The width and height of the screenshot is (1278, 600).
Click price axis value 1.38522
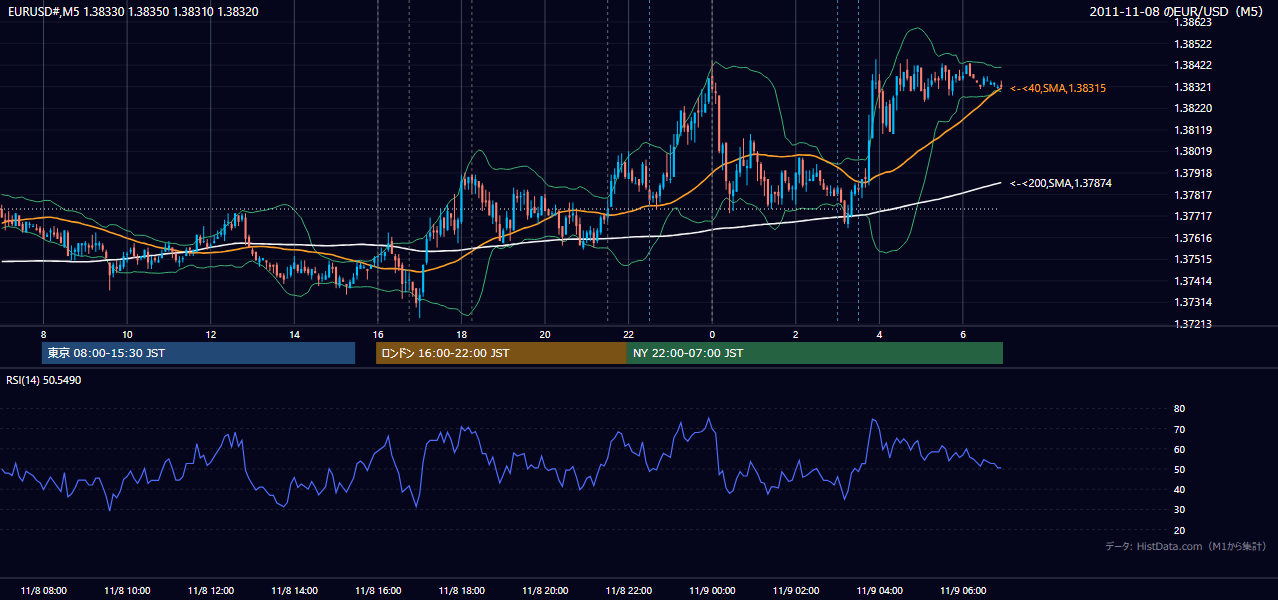pyautogui.click(x=1192, y=44)
